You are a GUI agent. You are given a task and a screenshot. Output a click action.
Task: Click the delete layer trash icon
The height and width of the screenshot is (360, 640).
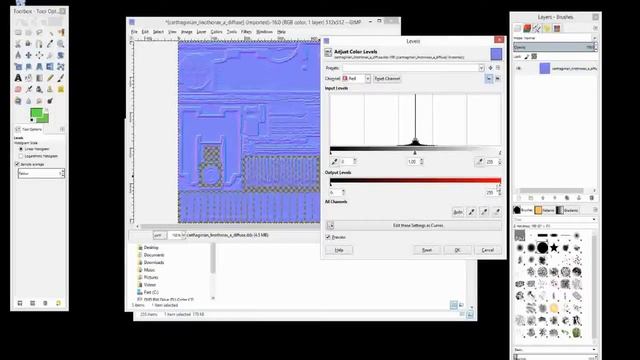tap(591, 198)
